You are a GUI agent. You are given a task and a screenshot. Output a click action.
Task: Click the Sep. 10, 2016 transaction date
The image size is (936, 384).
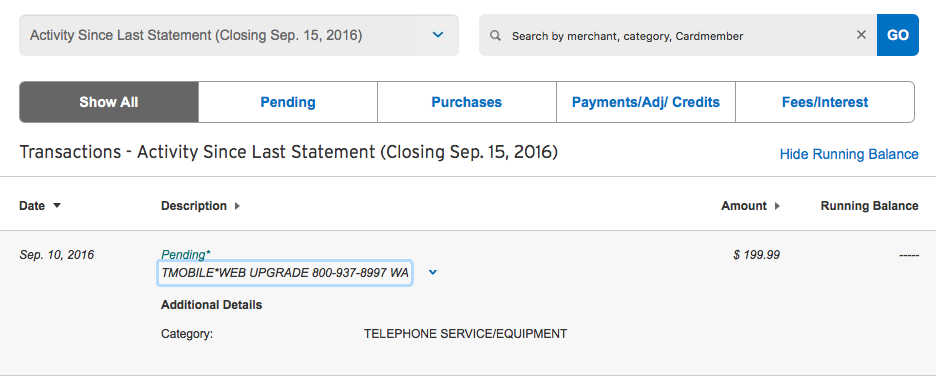click(x=57, y=255)
